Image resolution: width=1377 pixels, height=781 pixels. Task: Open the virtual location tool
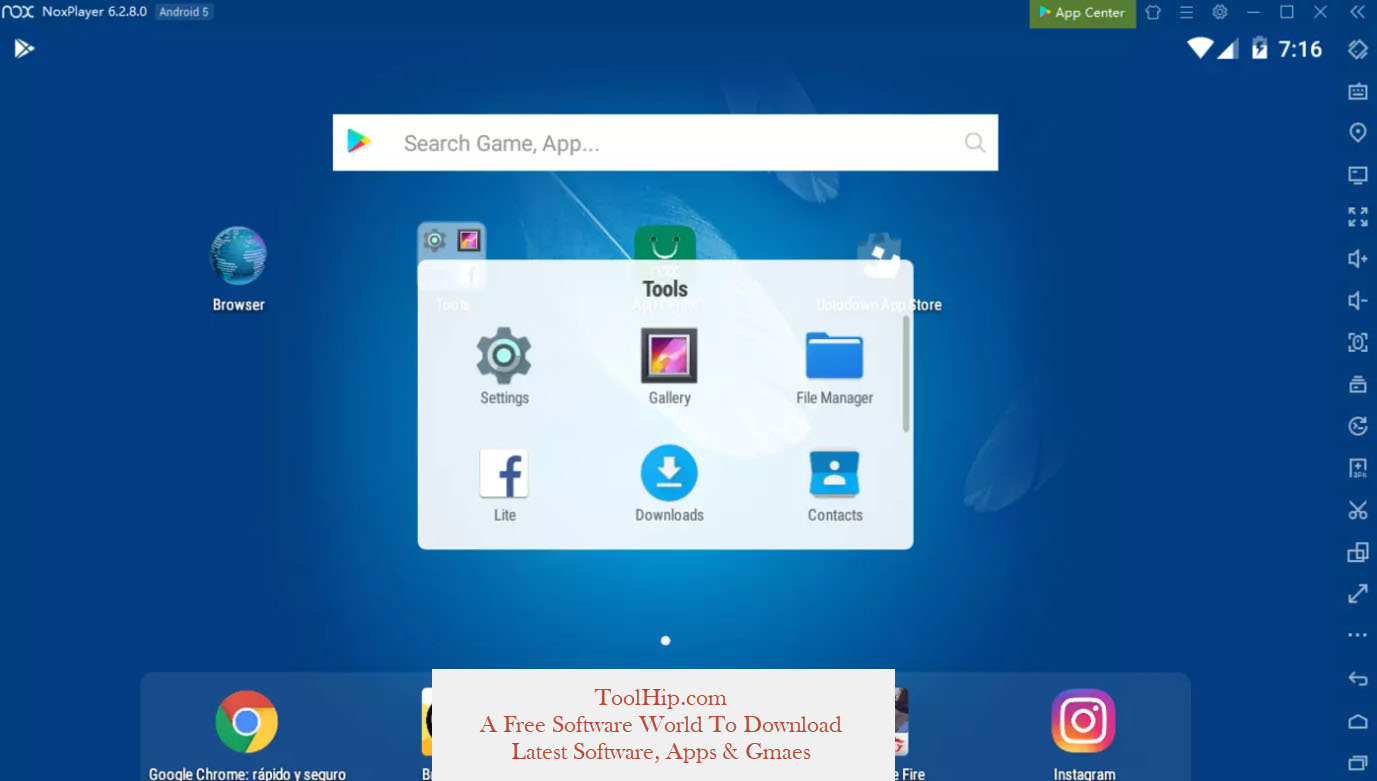pos(1357,133)
